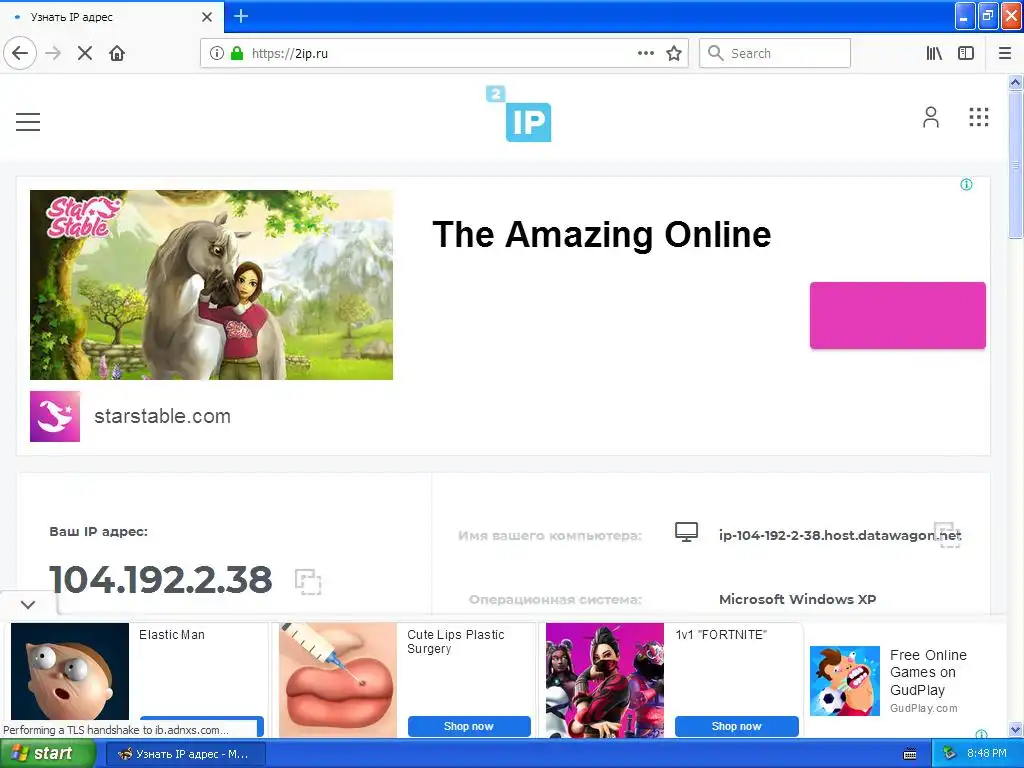
Task: Select the IP address 104.192.2.38 text
Action: click(x=161, y=580)
